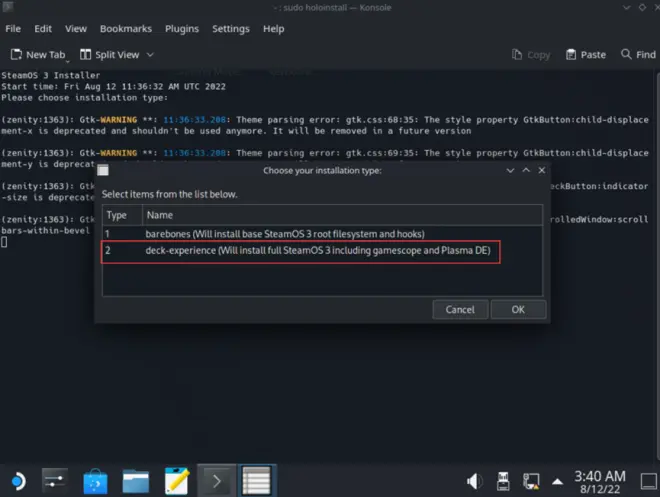Maximize the installation type dialog
Screen dimensions: 660x497
pyautogui.click(x=526, y=170)
